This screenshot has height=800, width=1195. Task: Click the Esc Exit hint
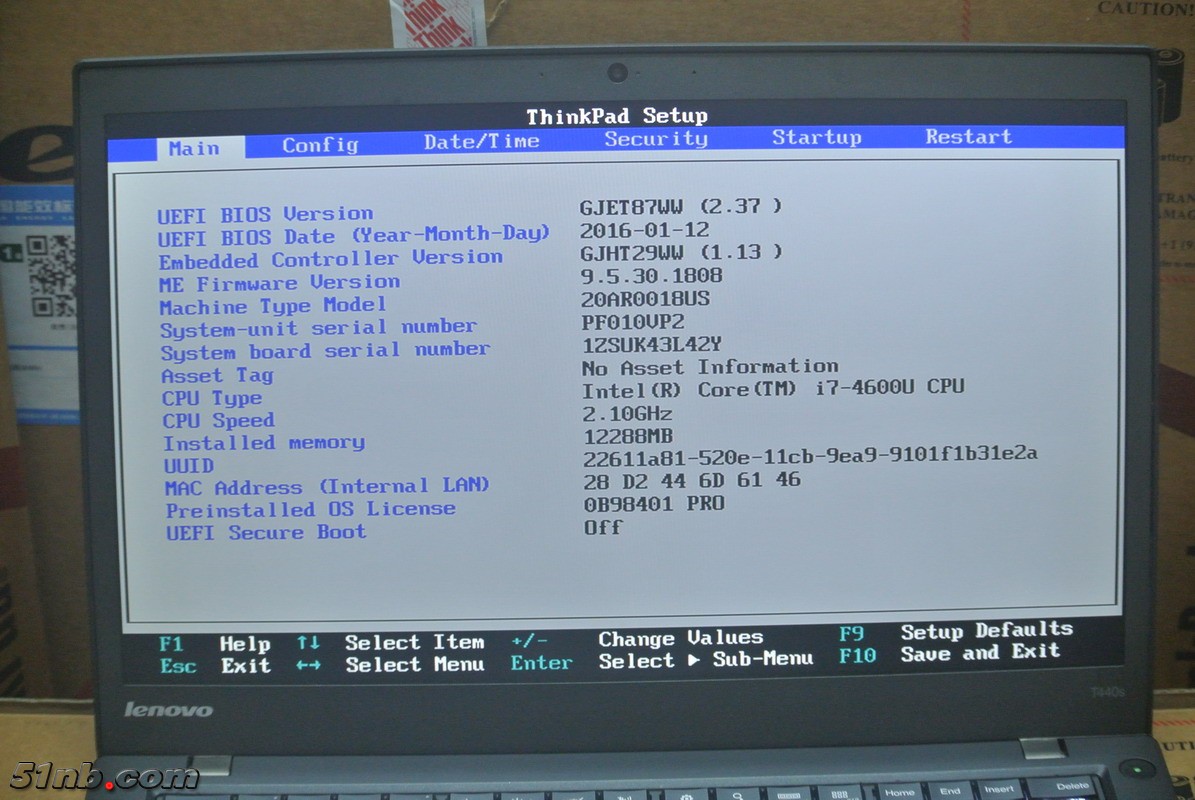(216, 666)
